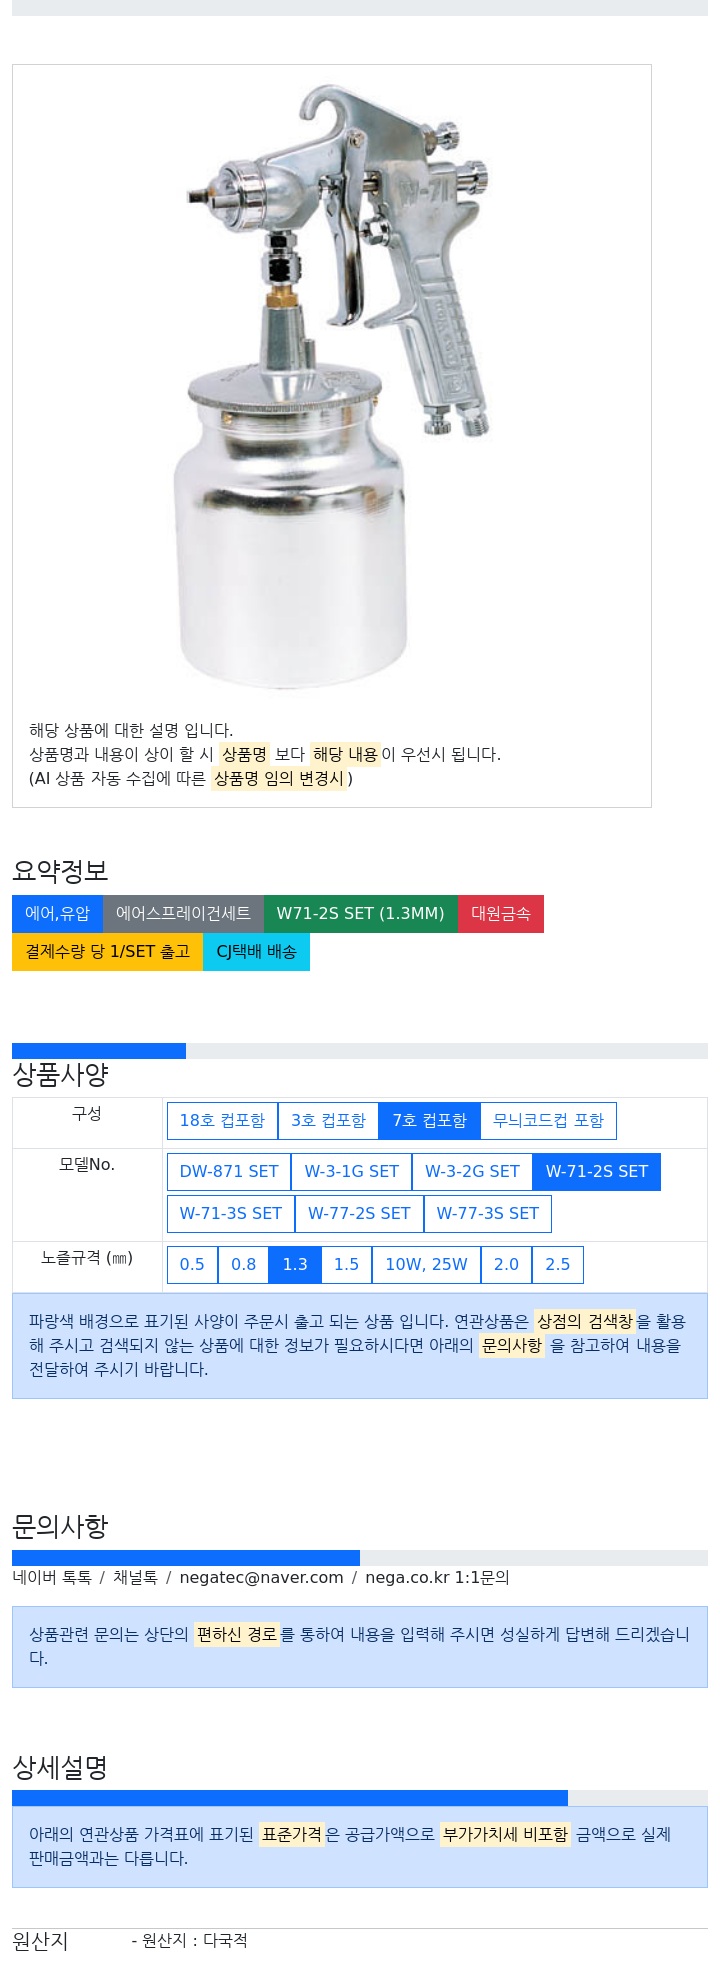Select nozzle size 1.5

(x=346, y=1264)
